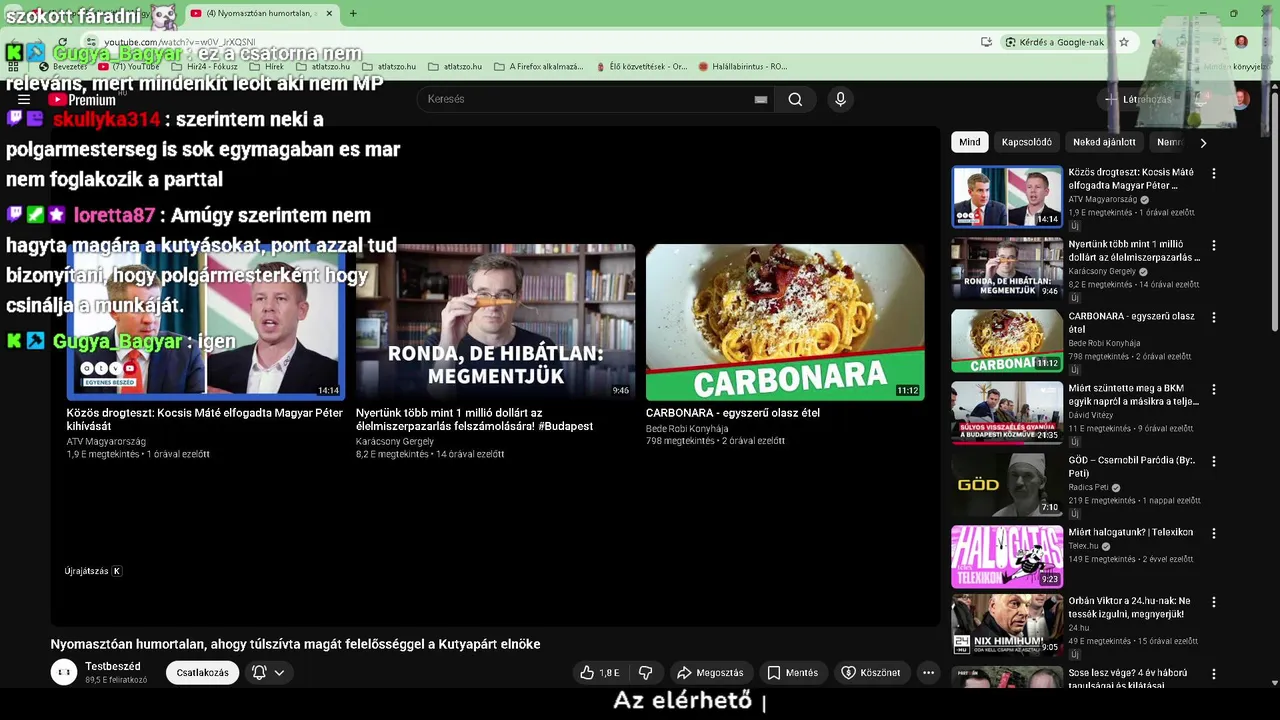Replay the video with Újrajátszás
Image resolution: width=1280 pixels, height=720 pixels.
point(93,571)
